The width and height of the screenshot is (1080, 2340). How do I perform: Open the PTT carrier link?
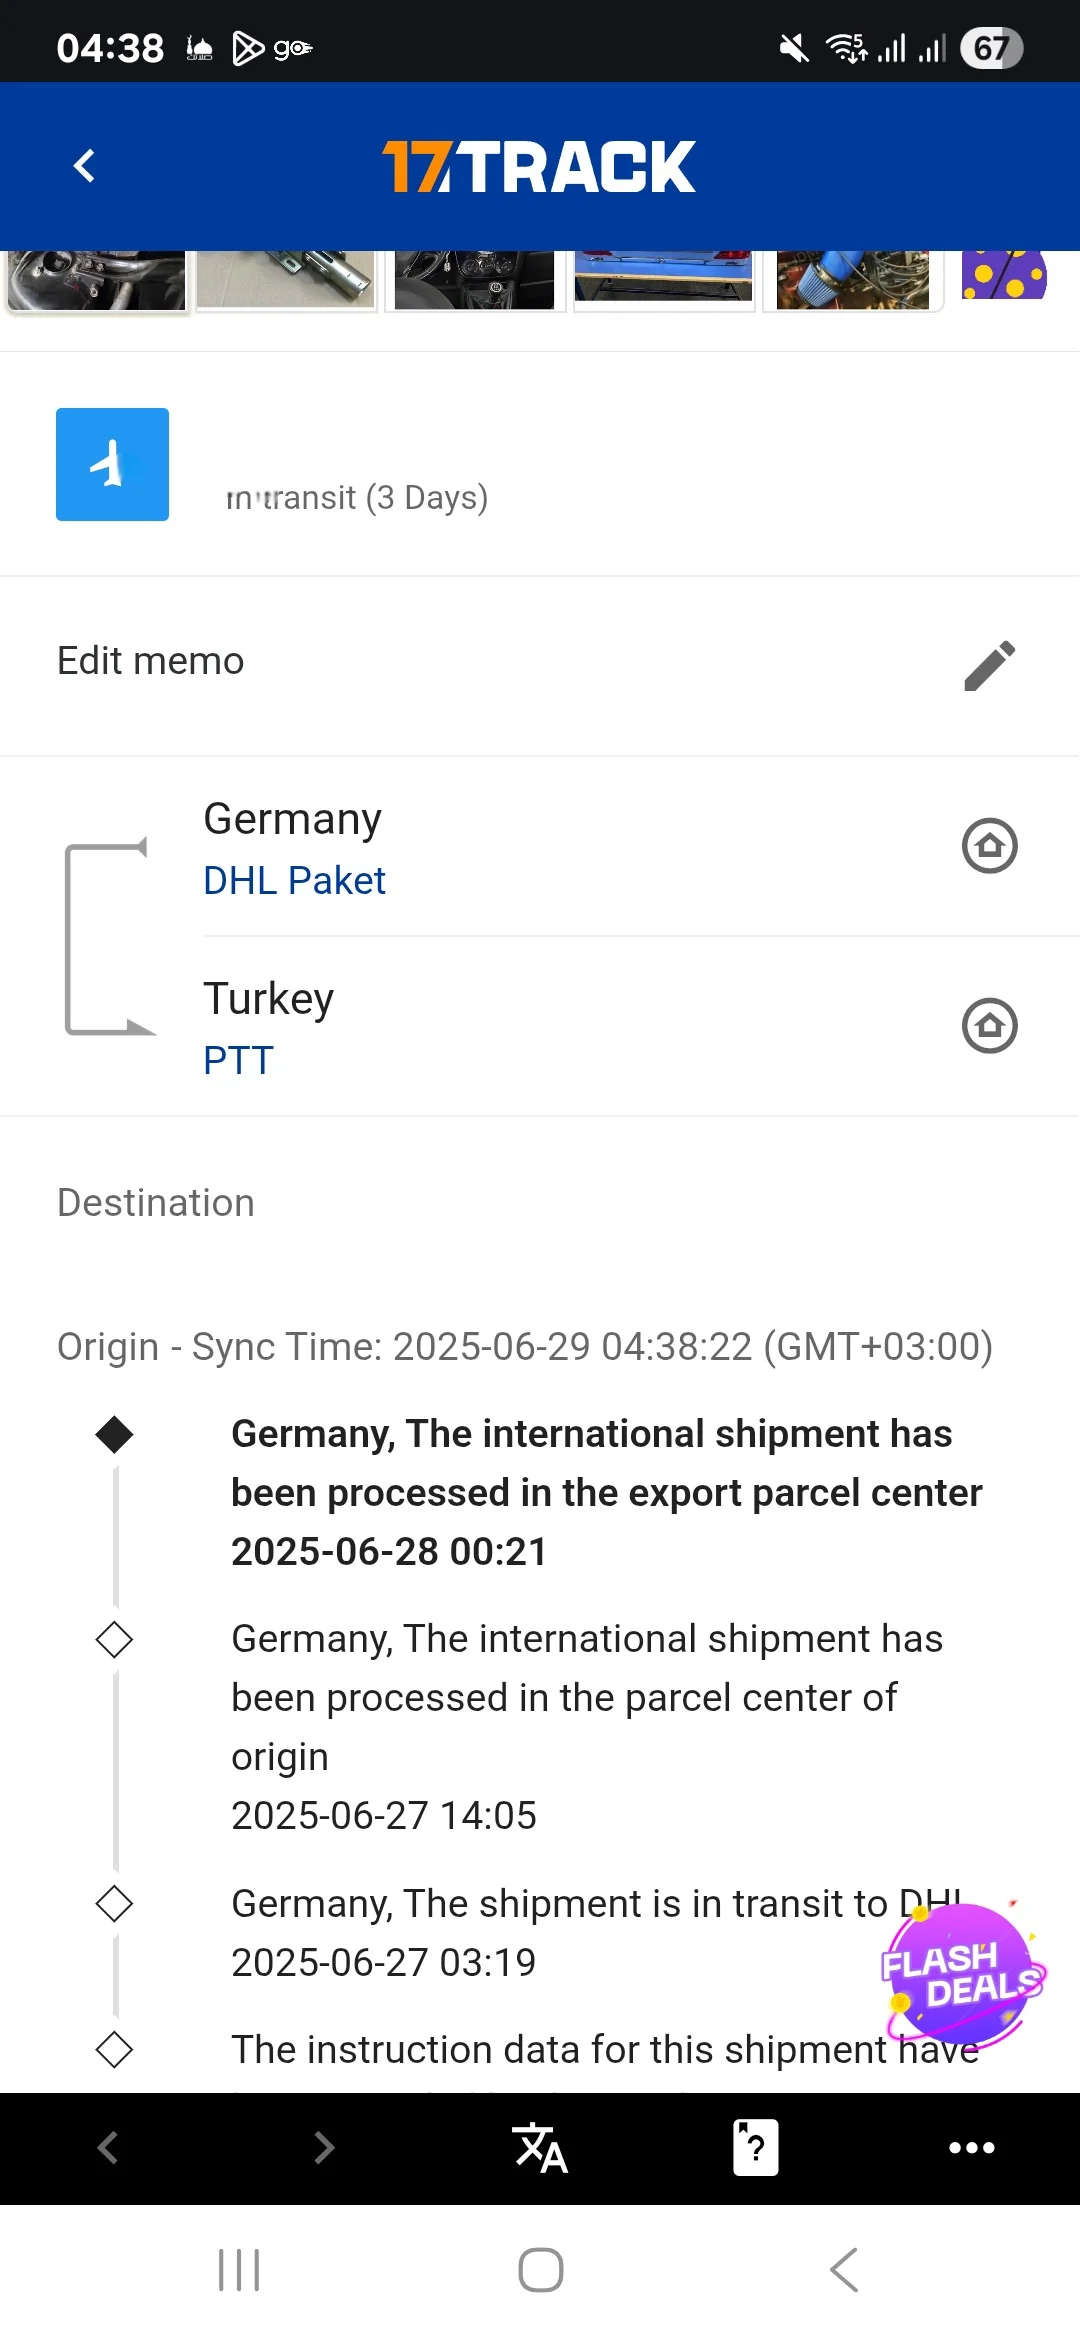[238, 1061]
